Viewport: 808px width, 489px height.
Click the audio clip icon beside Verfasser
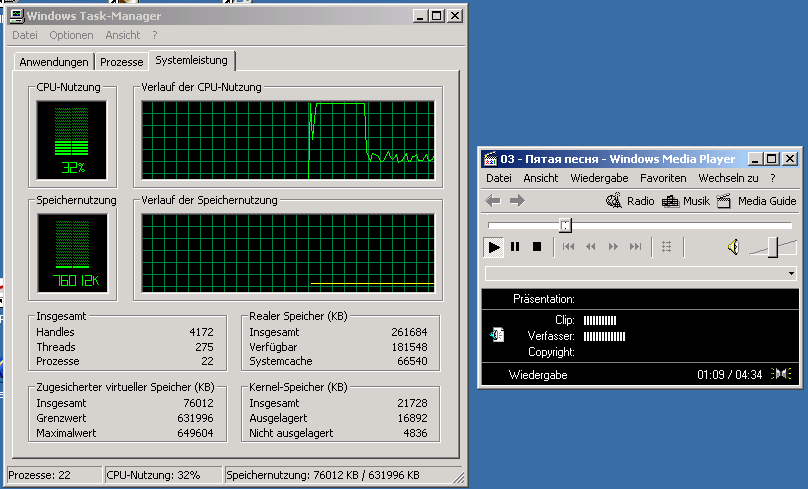[497, 335]
